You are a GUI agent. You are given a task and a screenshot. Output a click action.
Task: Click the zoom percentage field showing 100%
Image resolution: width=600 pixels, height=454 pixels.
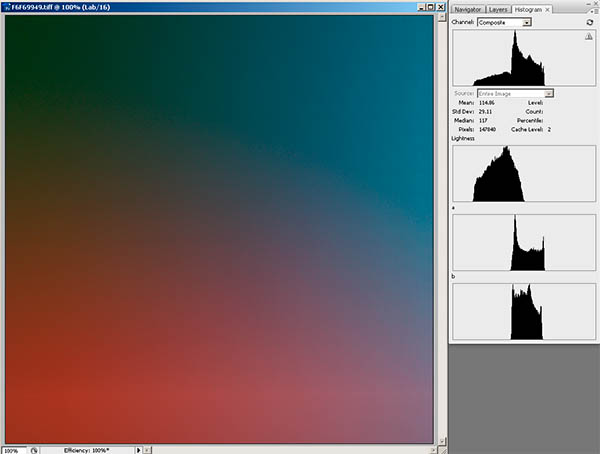pyautogui.click(x=14, y=451)
